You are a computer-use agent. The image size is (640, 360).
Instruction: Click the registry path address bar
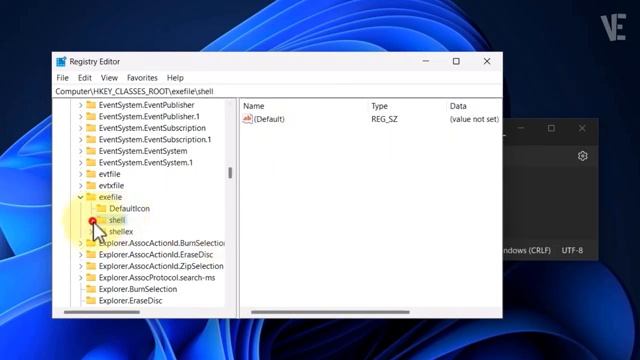pos(278,91)
